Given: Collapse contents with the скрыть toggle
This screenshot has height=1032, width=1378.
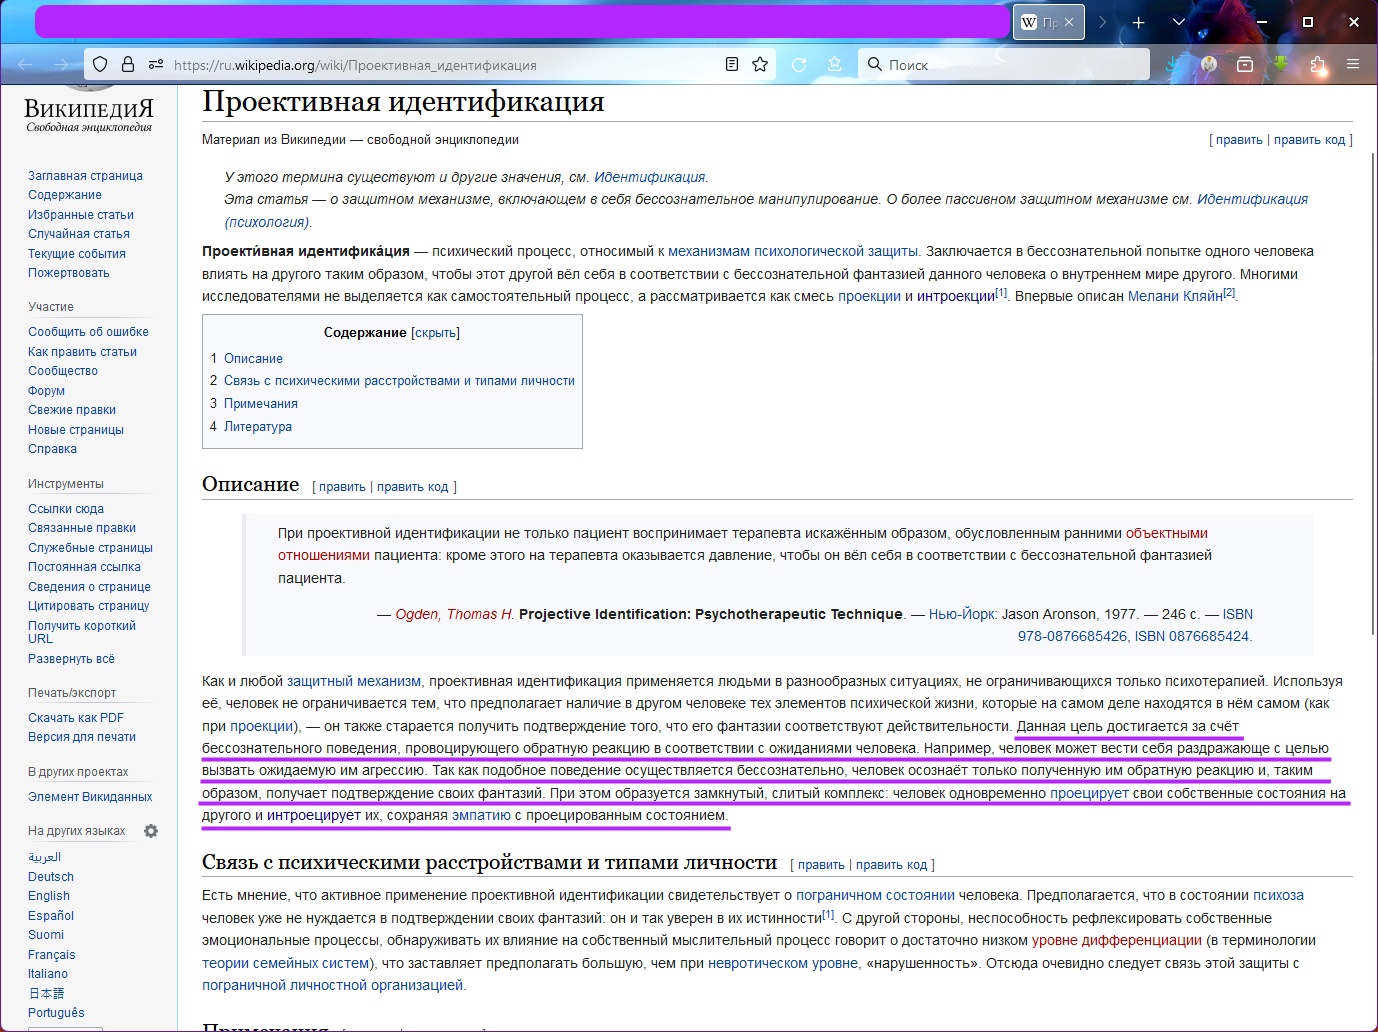Looking at the screenshot, I should (435, 333).
